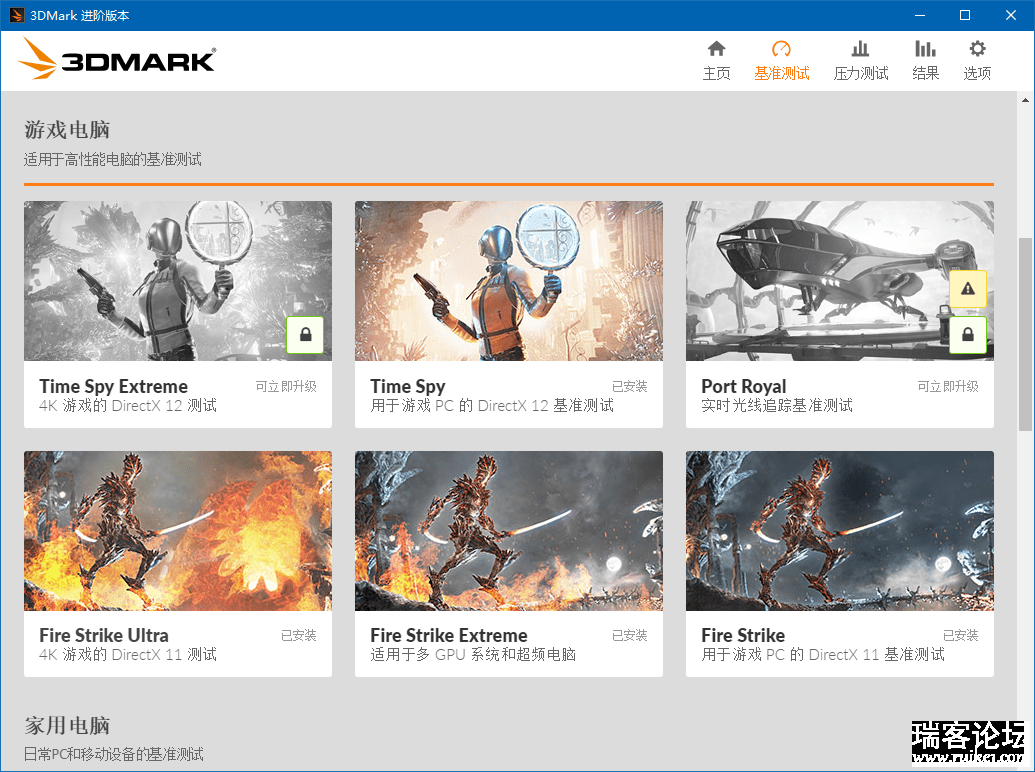Viewport: 1035px width, 772px height.
Task: Open the Fire Strike Extreme thumbnail
Action: 509,531
